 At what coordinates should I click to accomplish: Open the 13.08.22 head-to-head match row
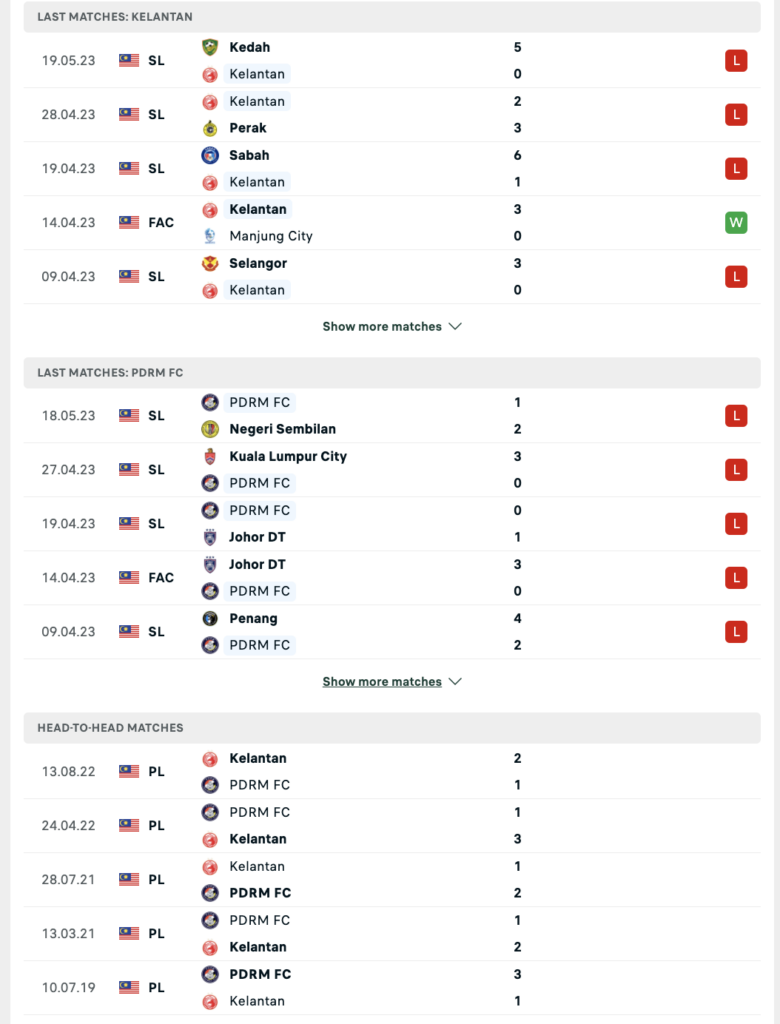point(392,772)
